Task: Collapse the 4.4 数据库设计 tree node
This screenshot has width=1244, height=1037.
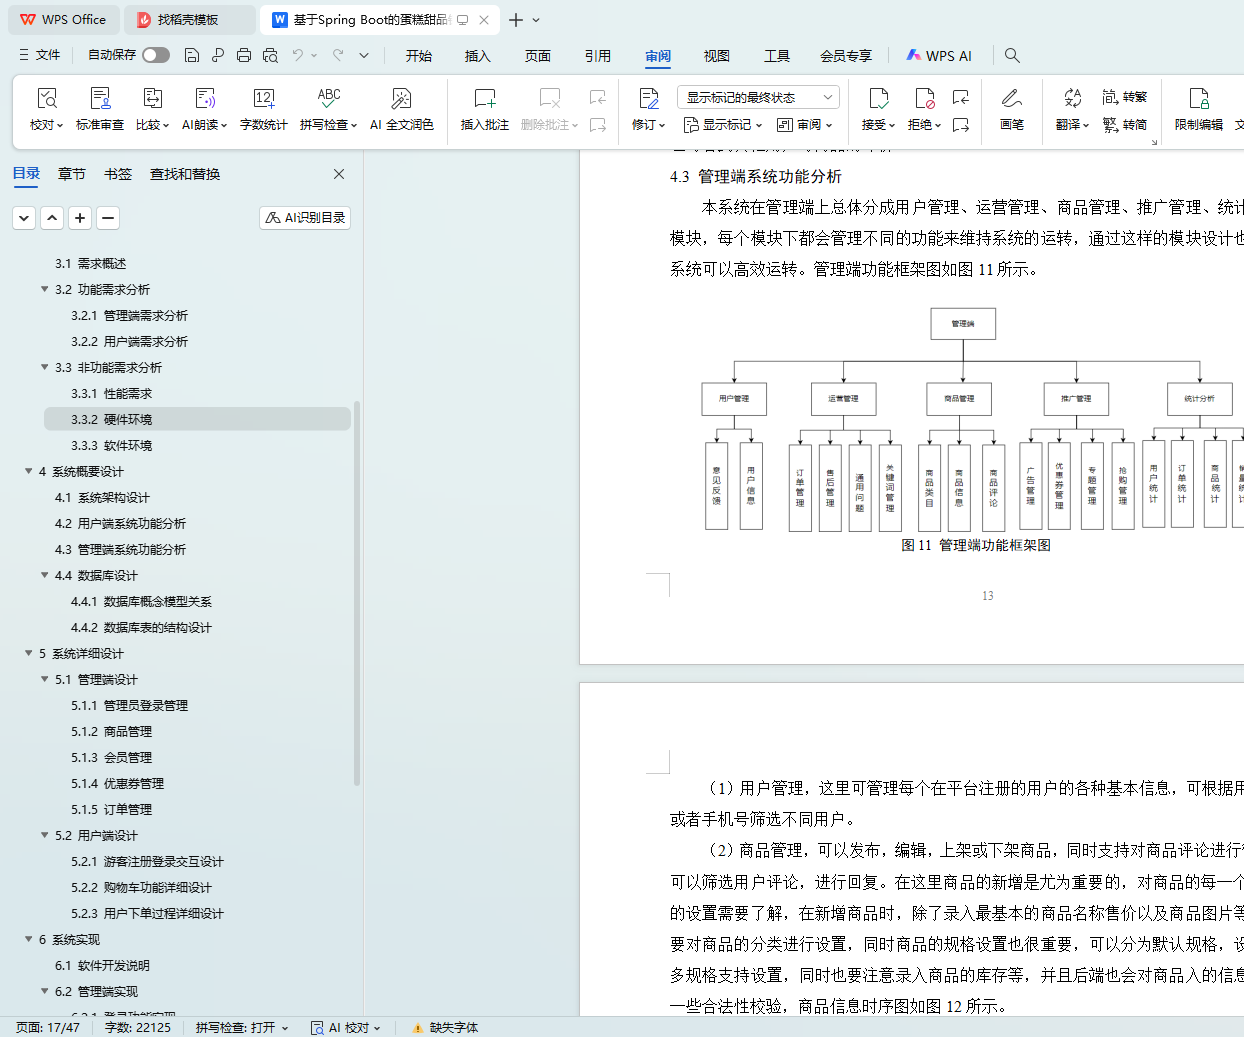Action: [x=45, y=575]
